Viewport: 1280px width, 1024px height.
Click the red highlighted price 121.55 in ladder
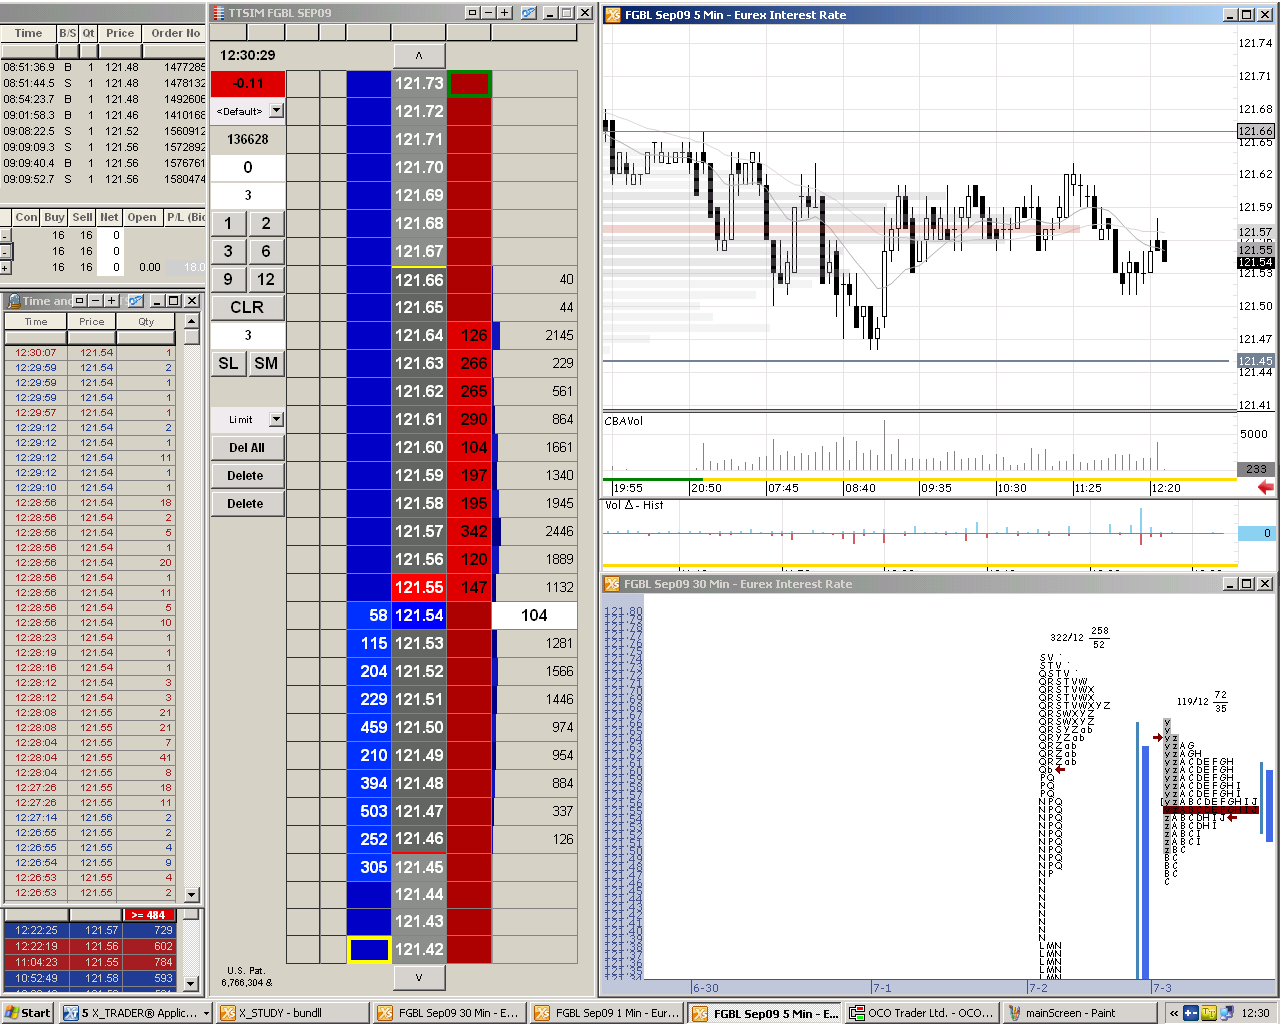click(418, 587)
